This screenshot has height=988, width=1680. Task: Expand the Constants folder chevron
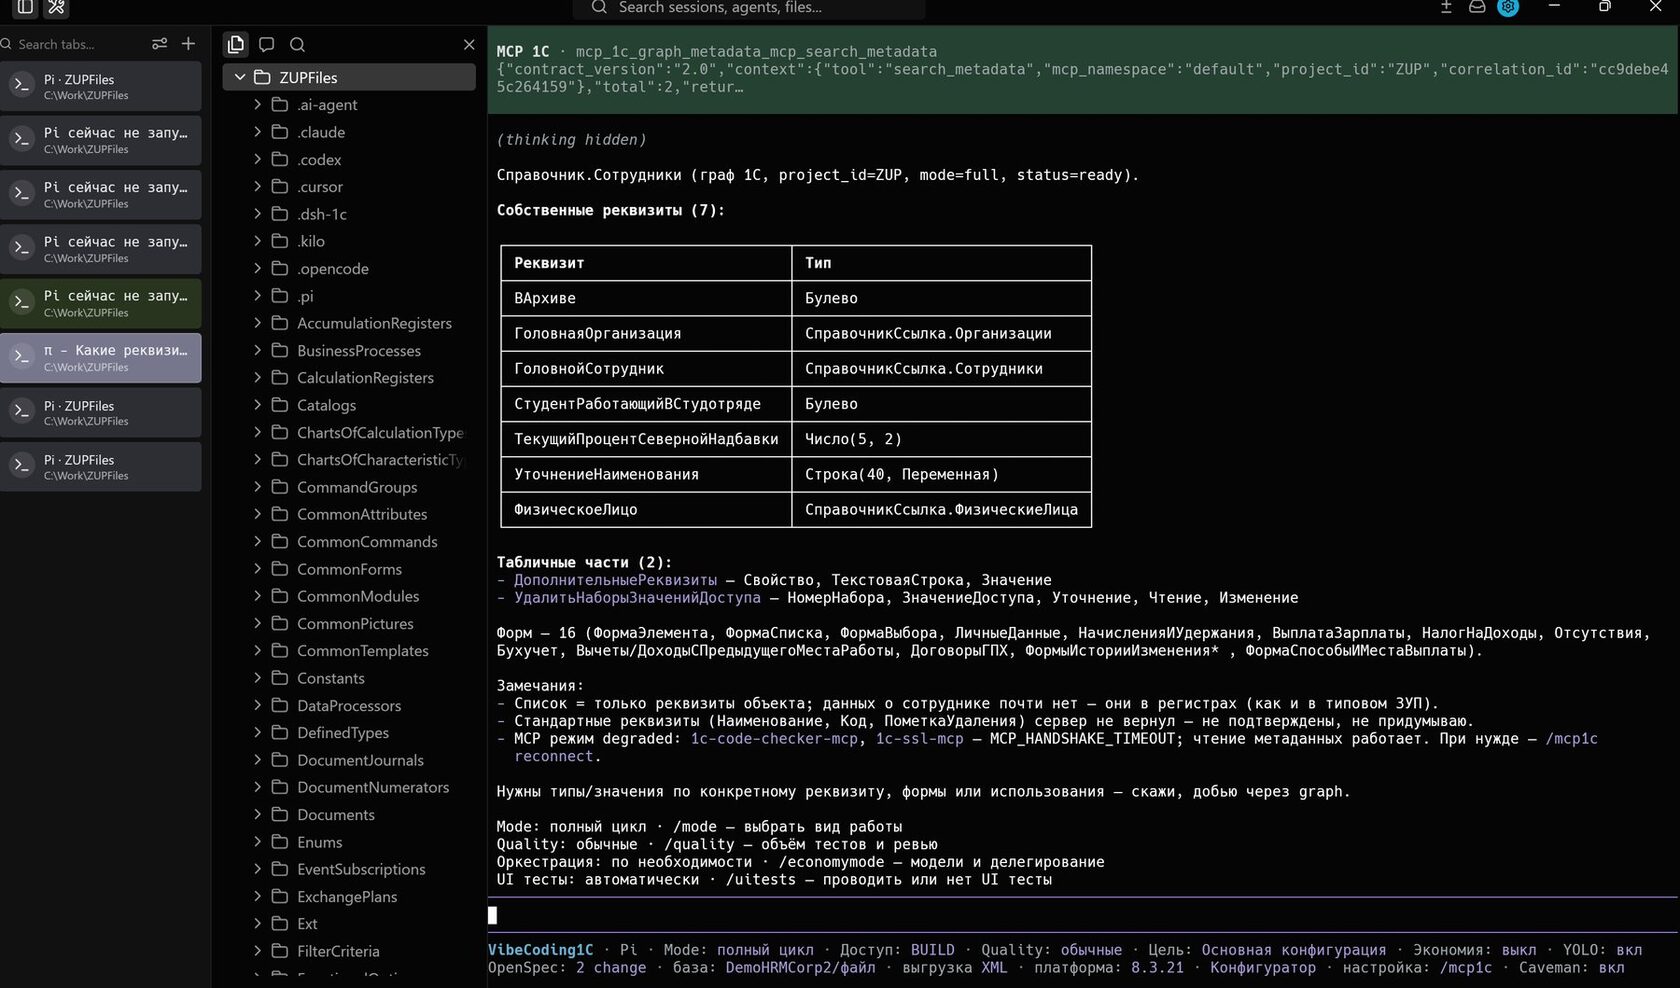click(x=258, y=678)
